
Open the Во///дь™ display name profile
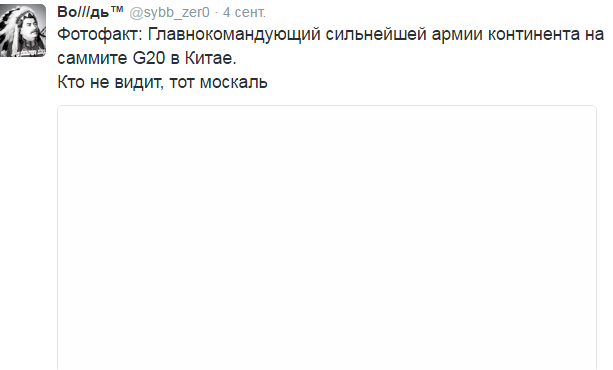pyautogui.click(x=90, y=12)
